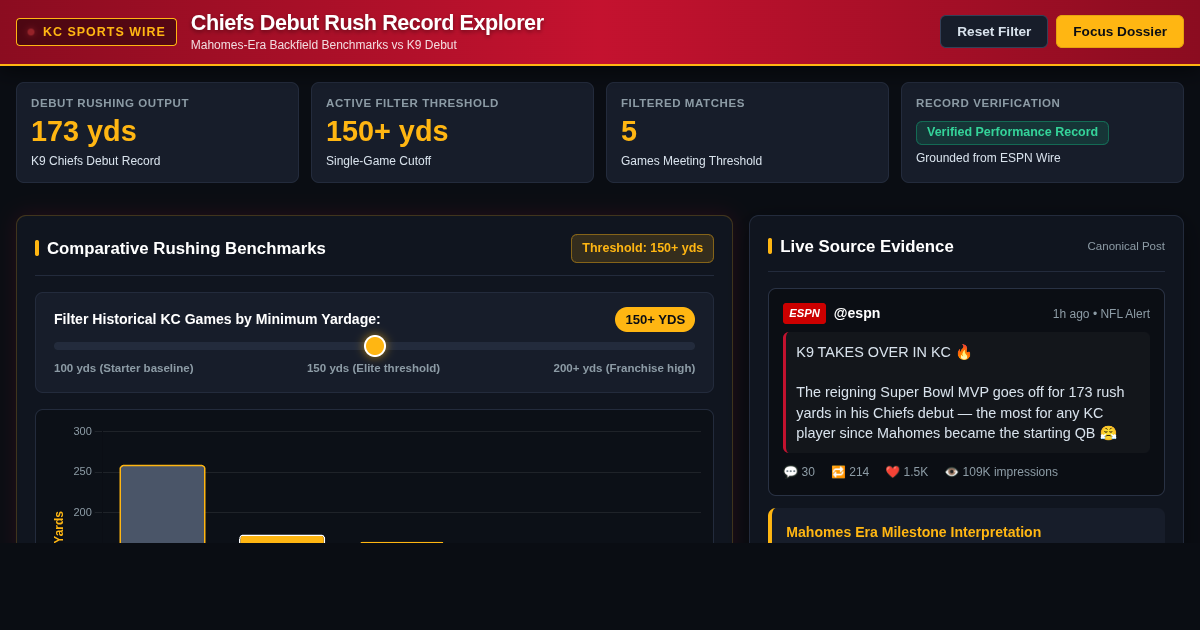
Task: Select the minimum yardage slider handle
Action: 375,346
